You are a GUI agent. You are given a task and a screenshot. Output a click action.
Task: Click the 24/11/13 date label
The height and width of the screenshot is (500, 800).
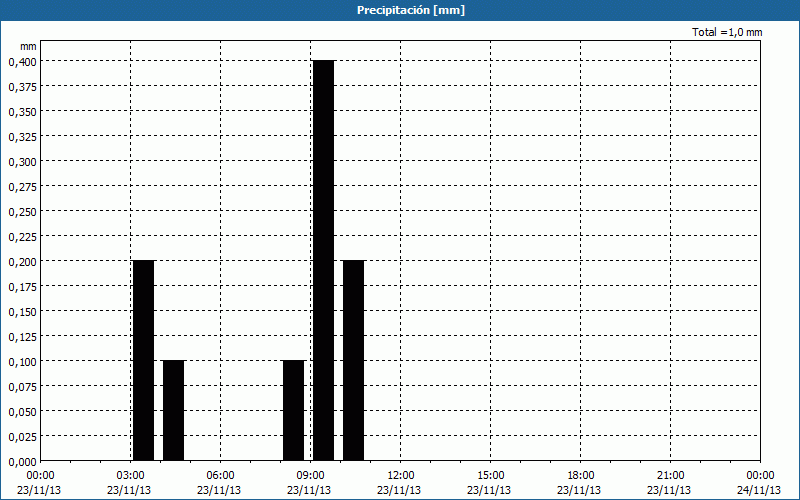759,490
